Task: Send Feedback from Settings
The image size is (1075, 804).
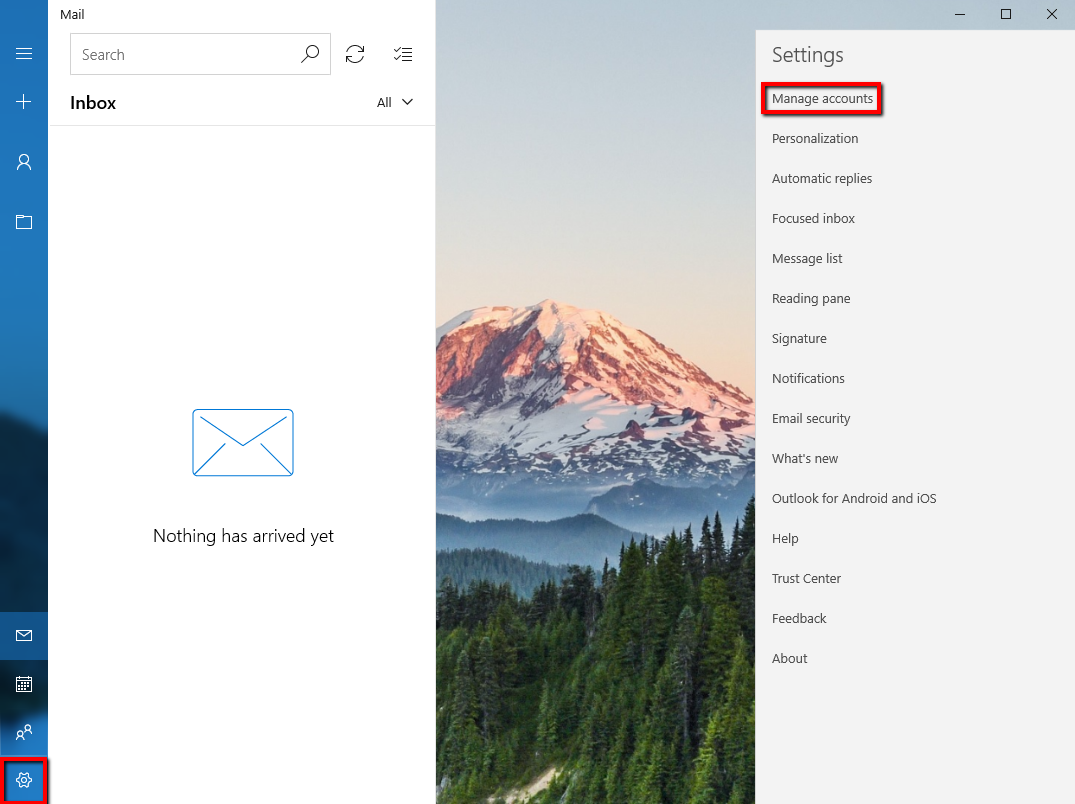Action: coord(799,618)
